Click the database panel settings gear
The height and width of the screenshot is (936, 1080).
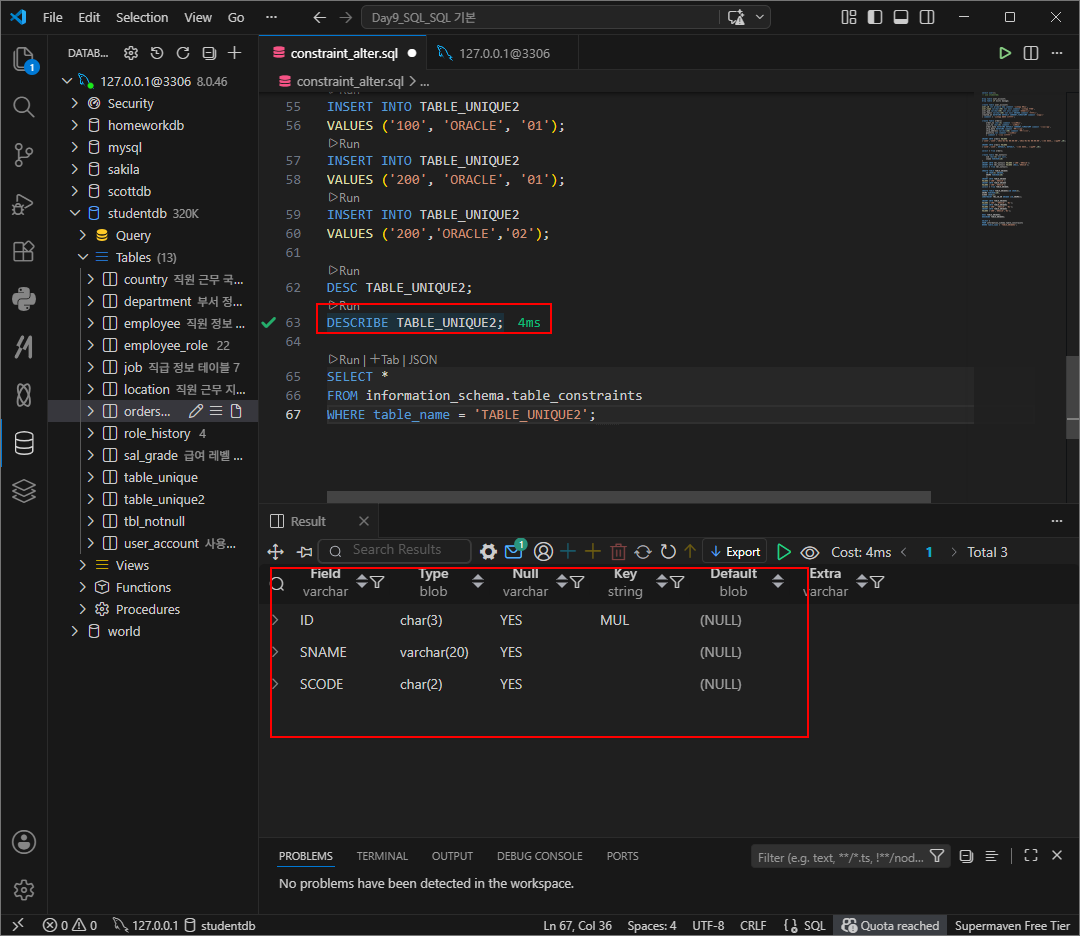[131, 53]
